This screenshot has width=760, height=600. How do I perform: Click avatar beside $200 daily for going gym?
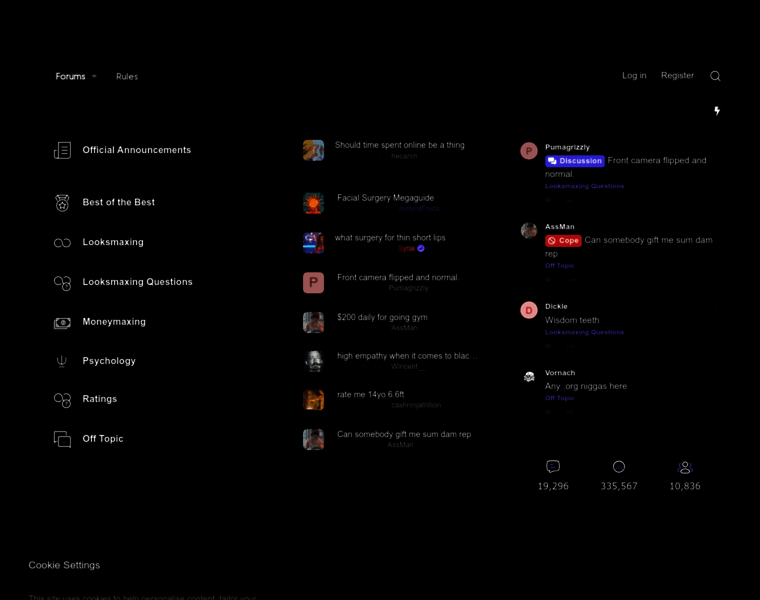pyautogui.click(x=314, y=322)
